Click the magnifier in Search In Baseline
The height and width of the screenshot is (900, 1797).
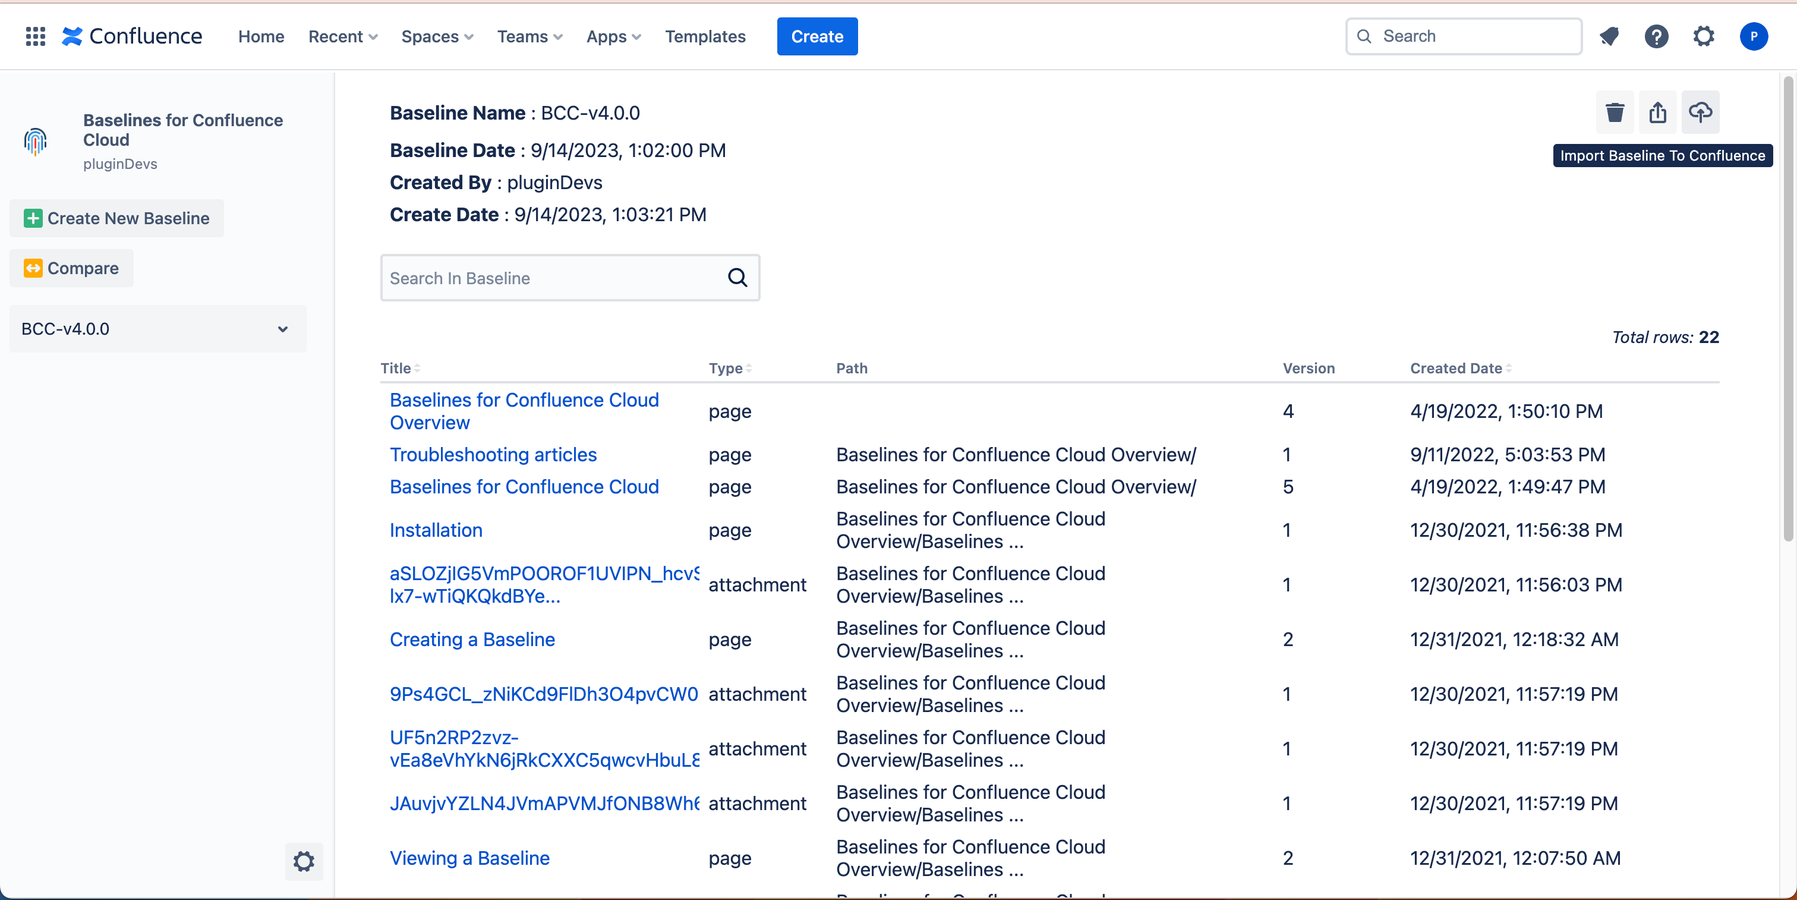pos(738,278)
